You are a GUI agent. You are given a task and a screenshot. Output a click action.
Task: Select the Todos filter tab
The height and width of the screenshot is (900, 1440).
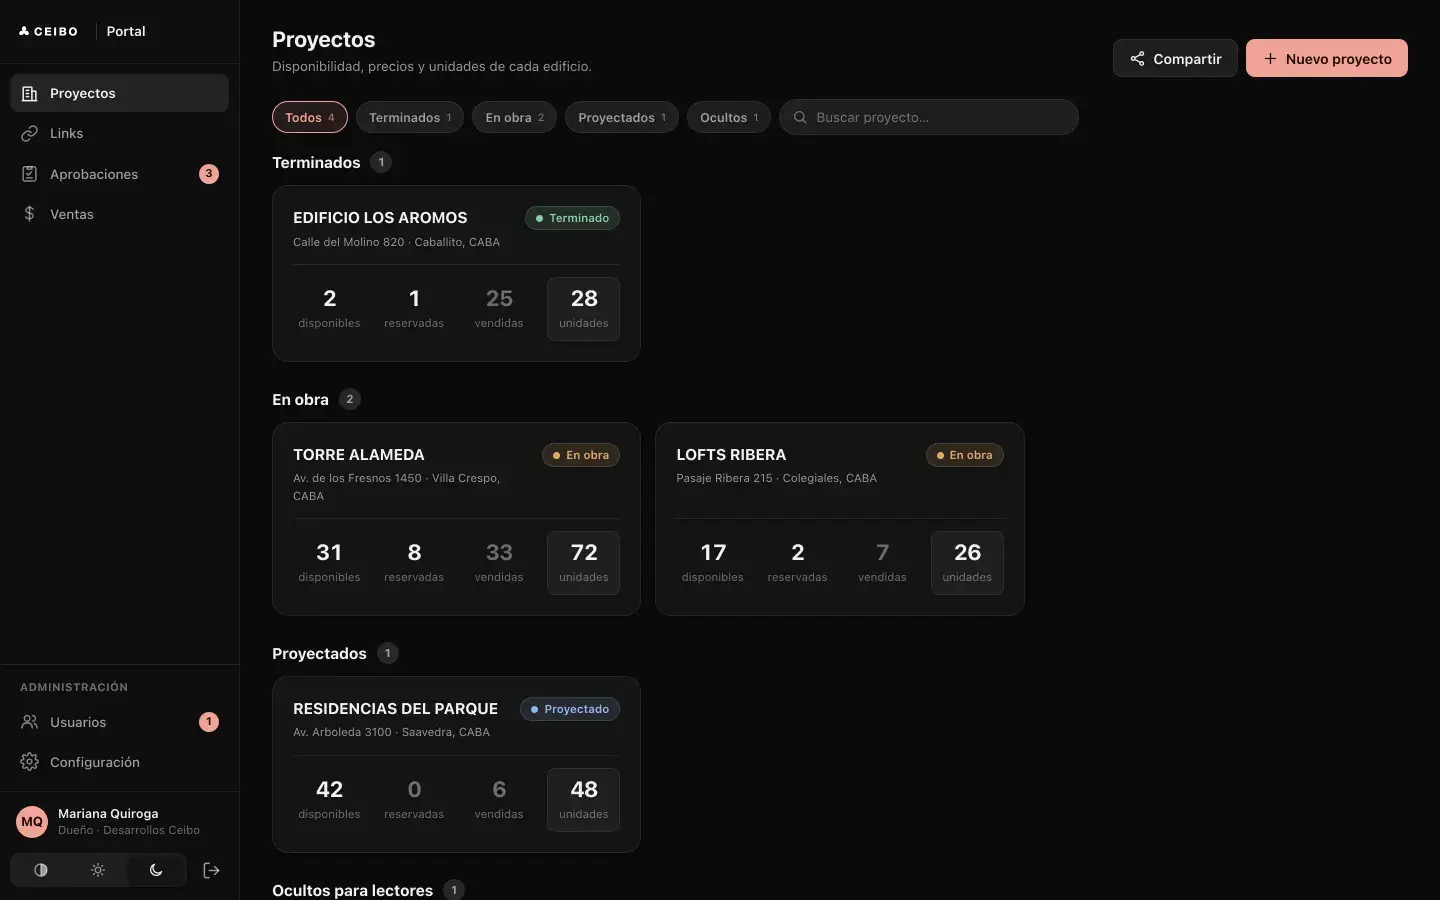[x=310, y=117]
